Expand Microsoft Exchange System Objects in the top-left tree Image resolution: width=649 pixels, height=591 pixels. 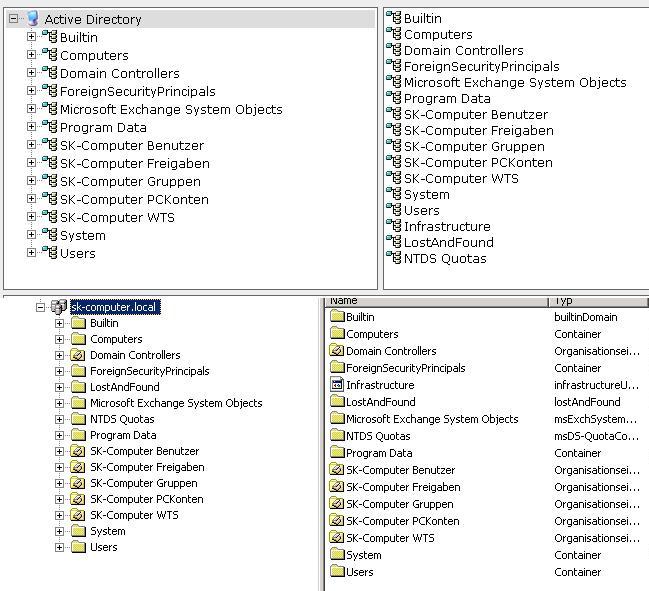pyautogui.click(x=31, y=109)
